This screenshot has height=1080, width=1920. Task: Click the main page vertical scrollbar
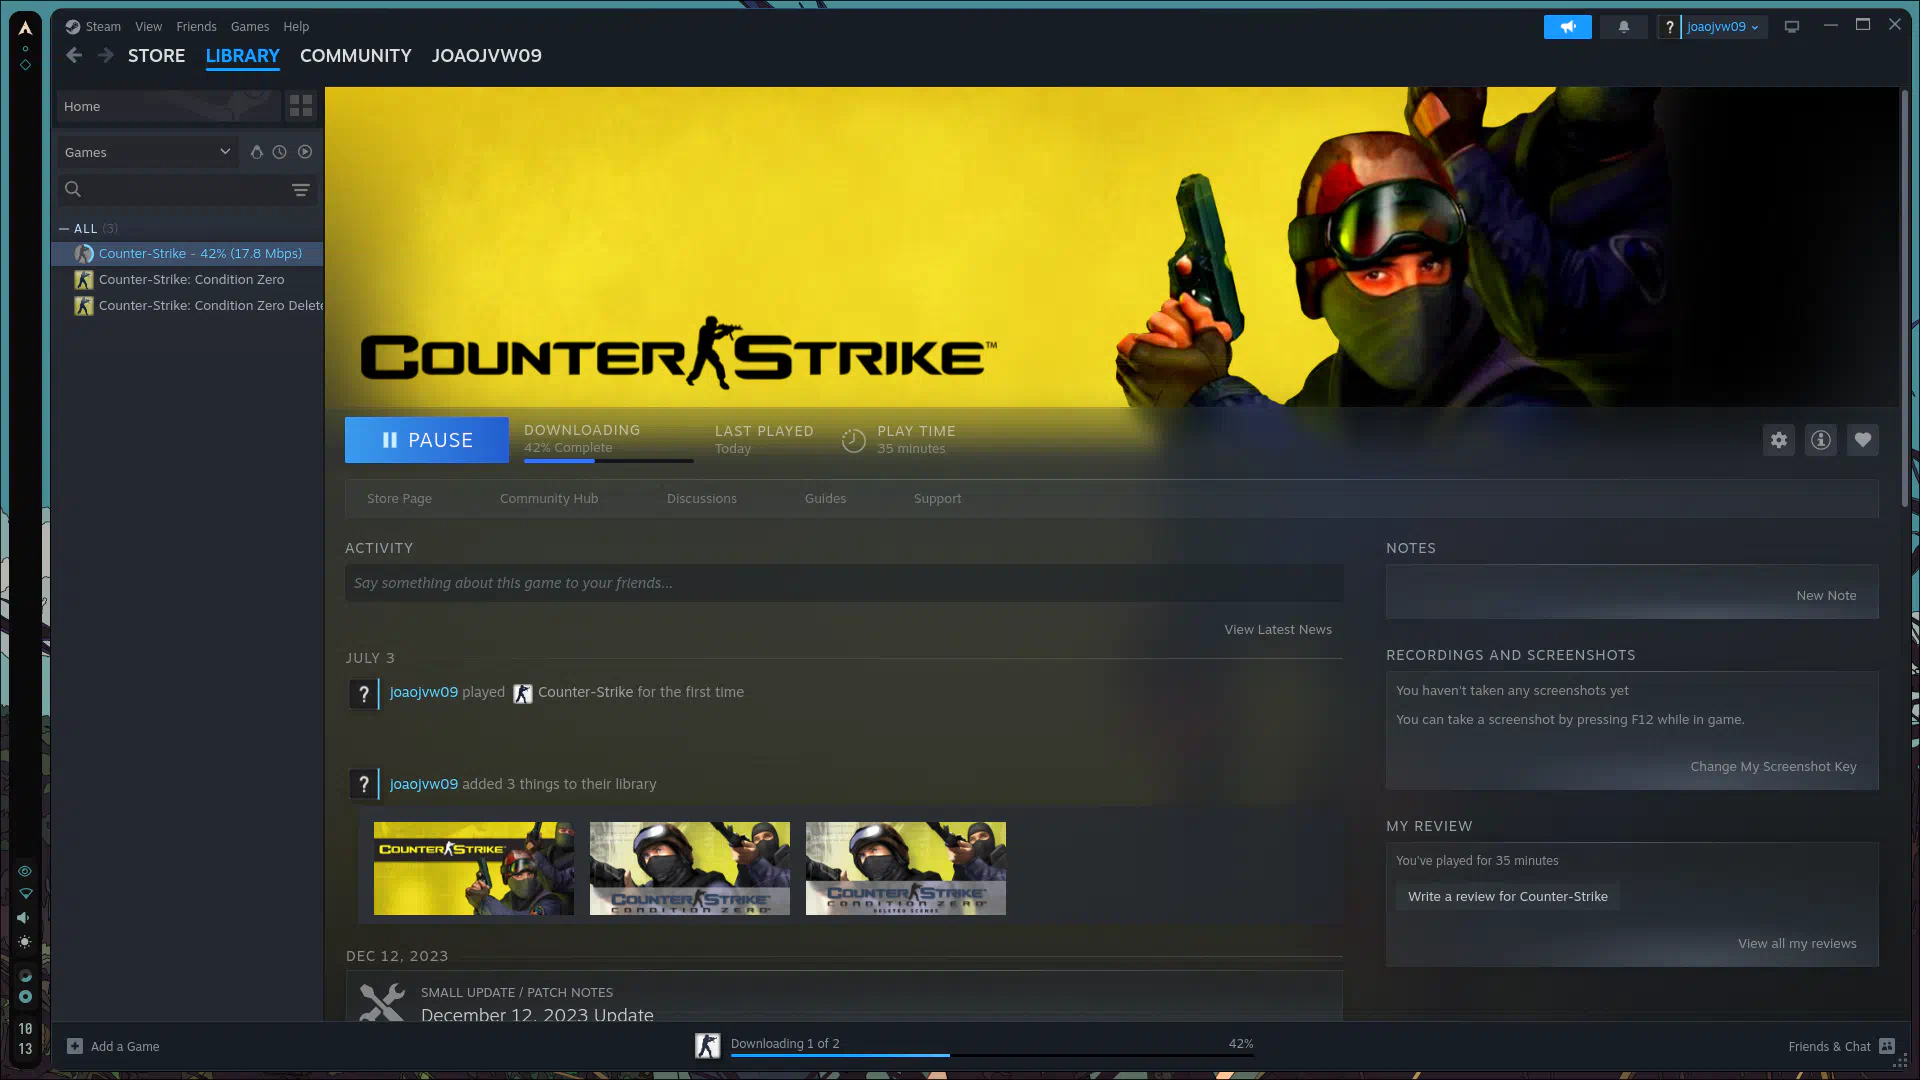[1905, 300]
